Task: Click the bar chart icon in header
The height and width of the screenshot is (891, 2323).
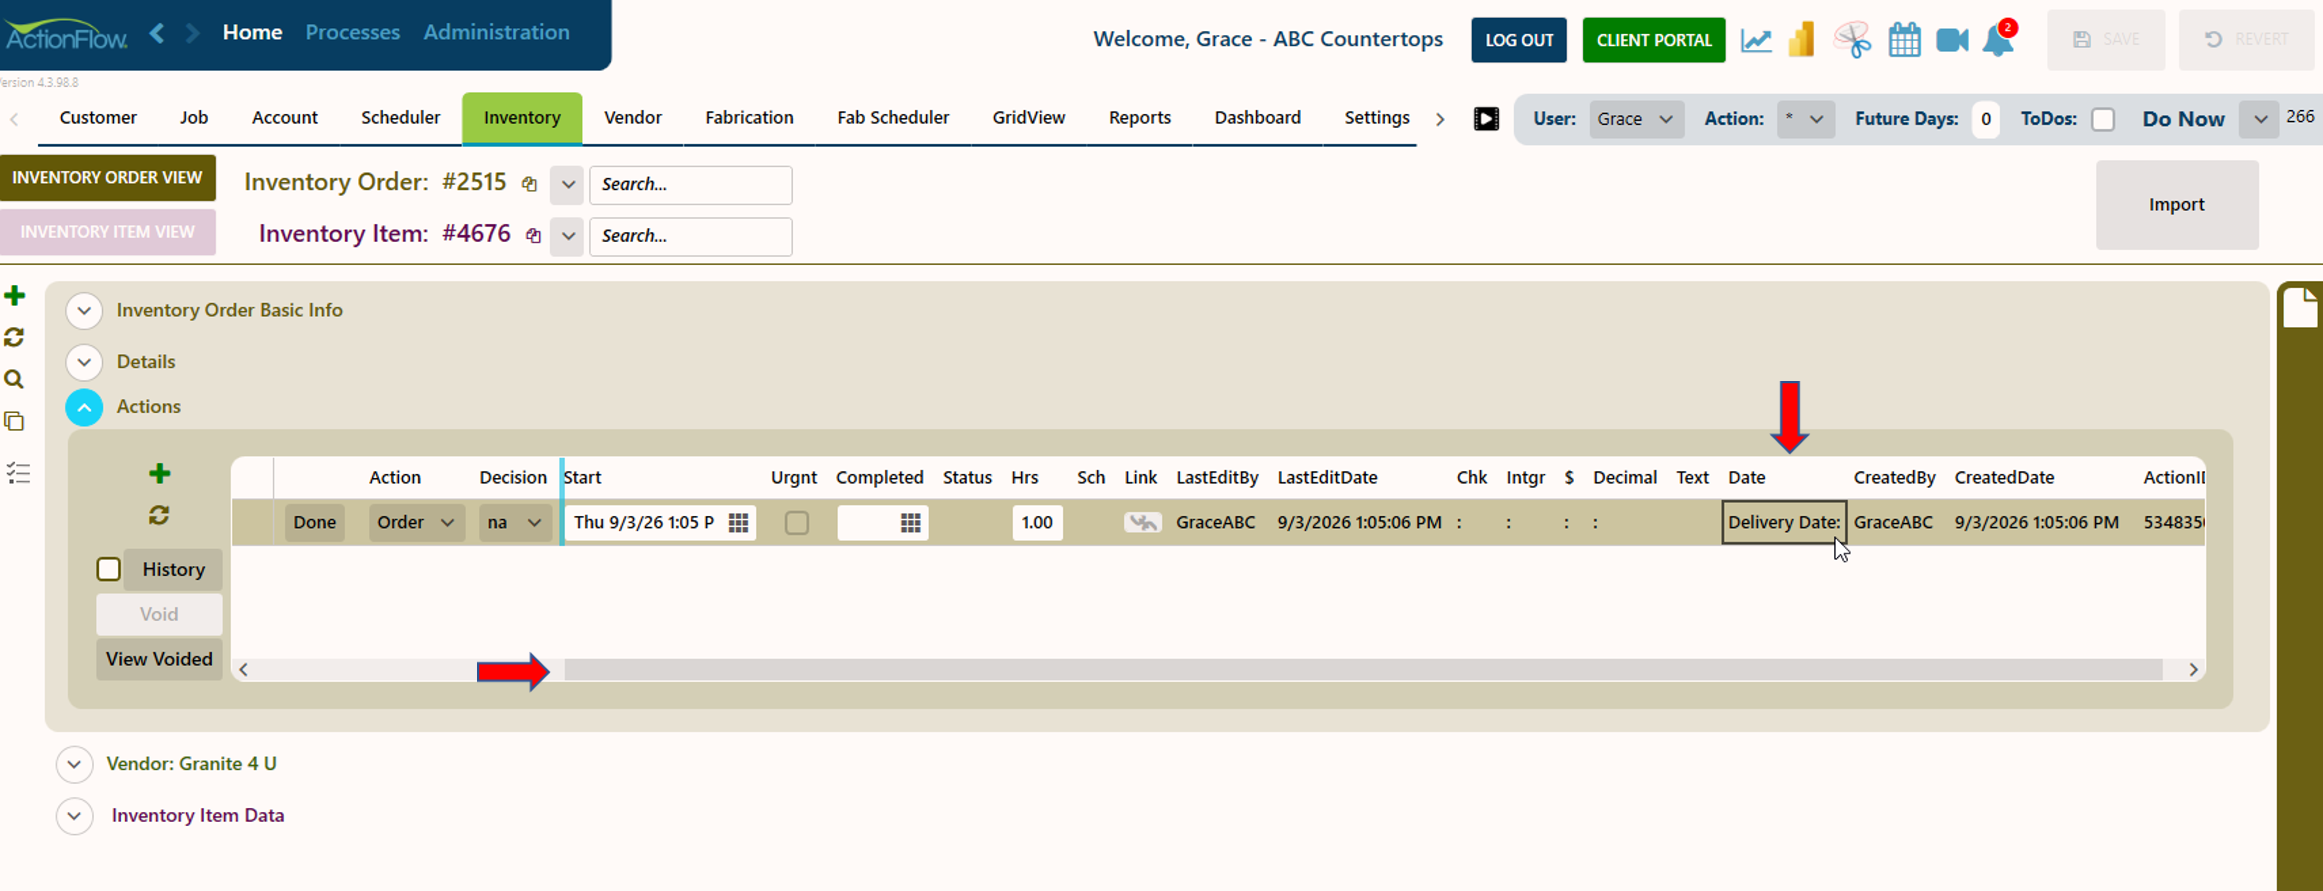Action: click(x=1802, y=40)
